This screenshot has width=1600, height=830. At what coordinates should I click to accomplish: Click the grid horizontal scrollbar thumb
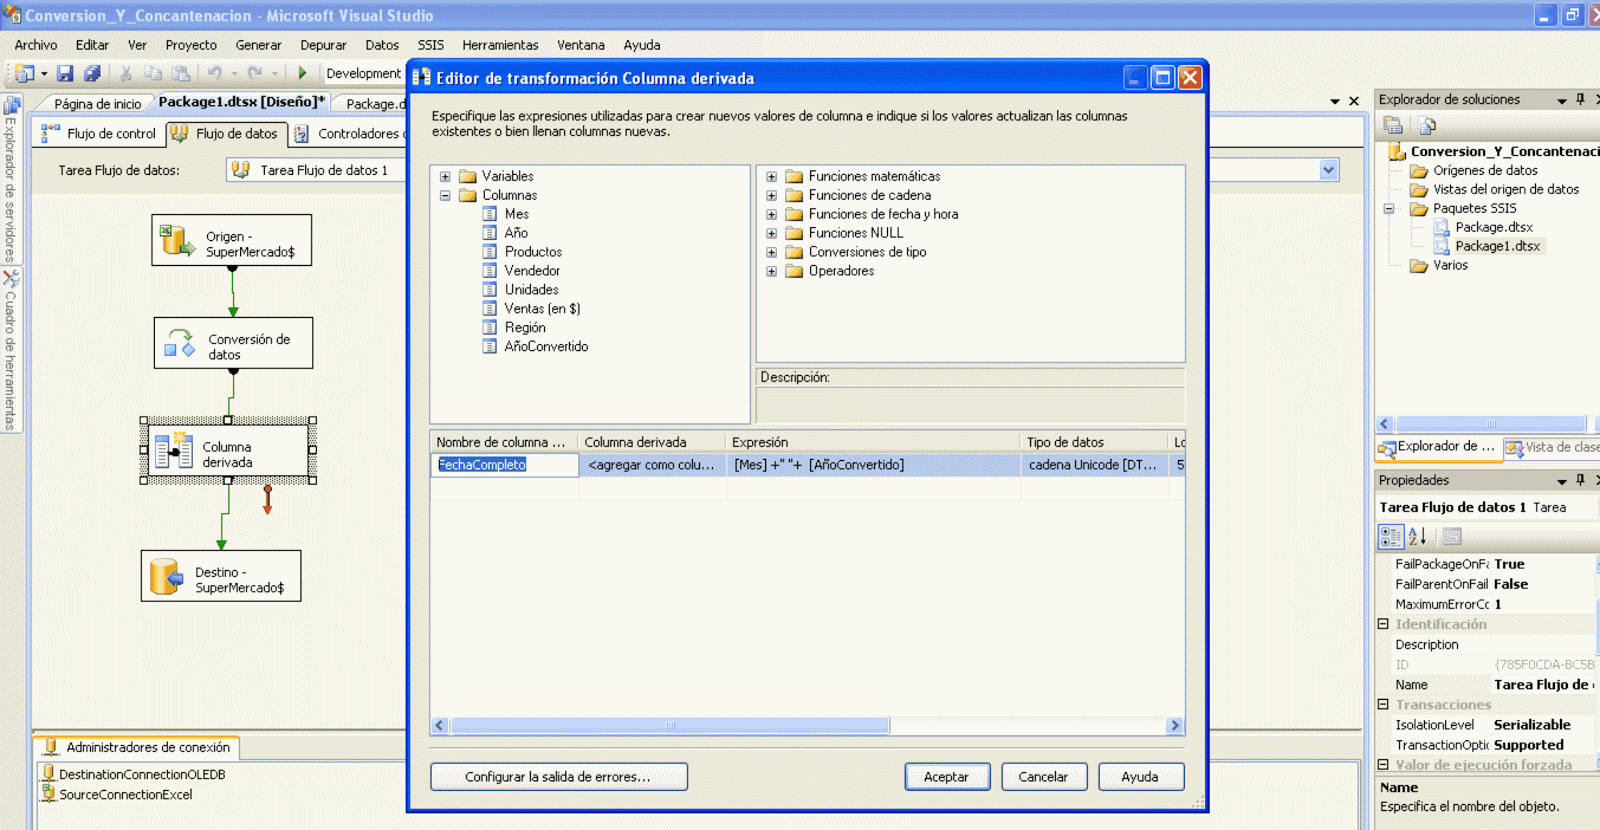670,725
